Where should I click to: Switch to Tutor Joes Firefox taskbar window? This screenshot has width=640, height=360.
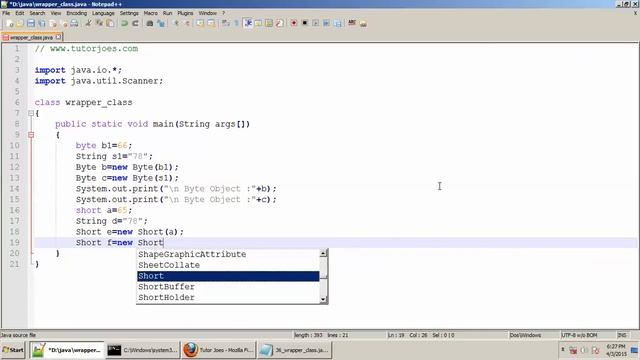[x=219, y=350]
